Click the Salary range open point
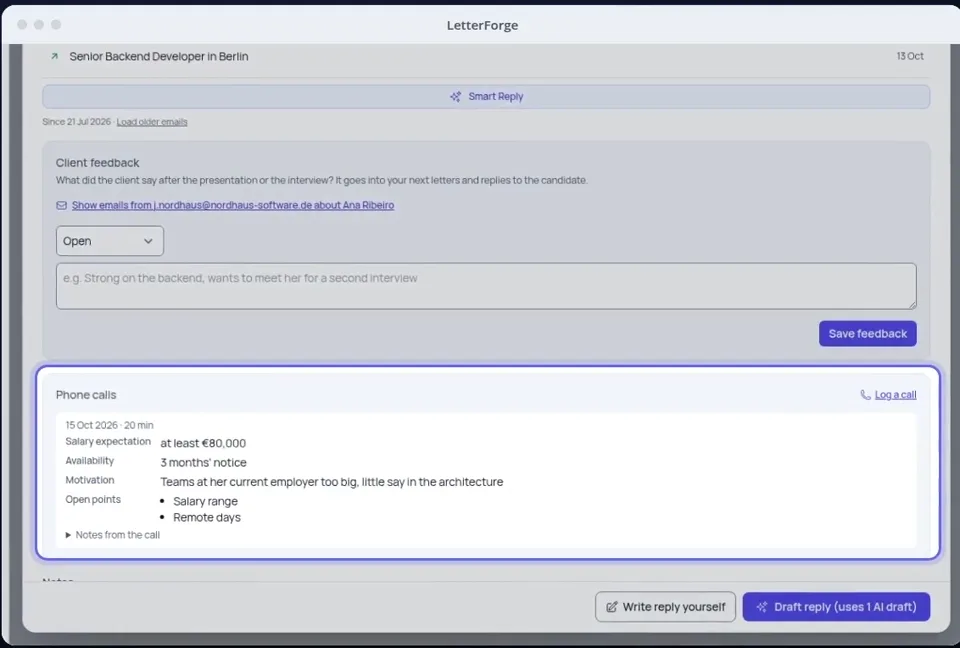This screenshot has width=960, height=648. click(x=205, y=501)
